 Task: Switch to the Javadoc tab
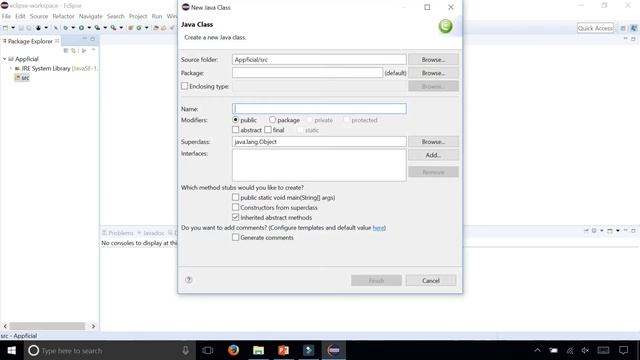(151, 233)
